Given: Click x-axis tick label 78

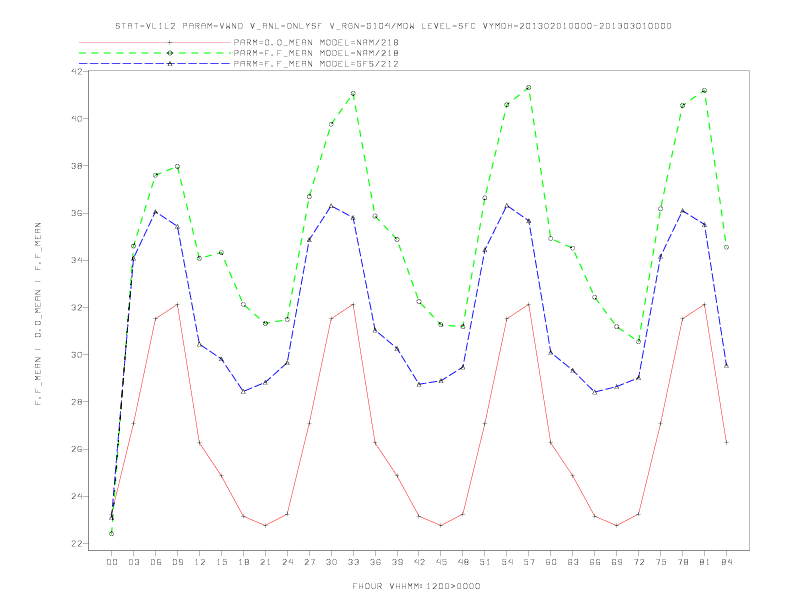Looking at the screenshot, I should click(x=683, y=562).
